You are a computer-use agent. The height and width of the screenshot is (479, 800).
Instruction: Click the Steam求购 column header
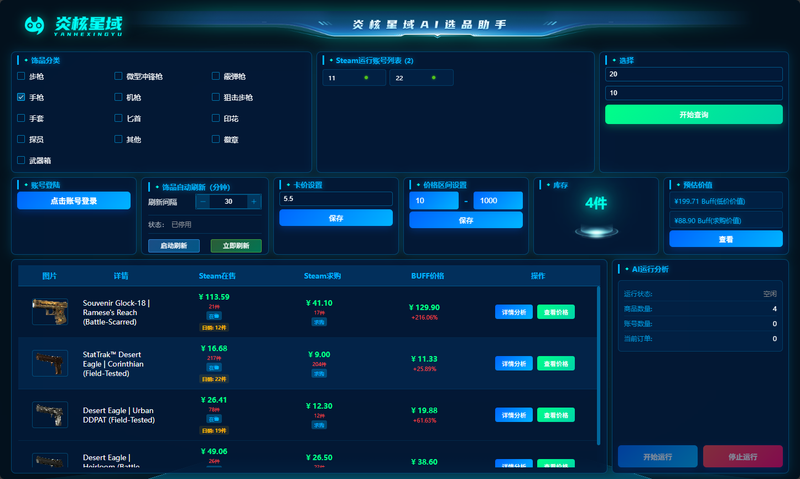tap(322, 275)
